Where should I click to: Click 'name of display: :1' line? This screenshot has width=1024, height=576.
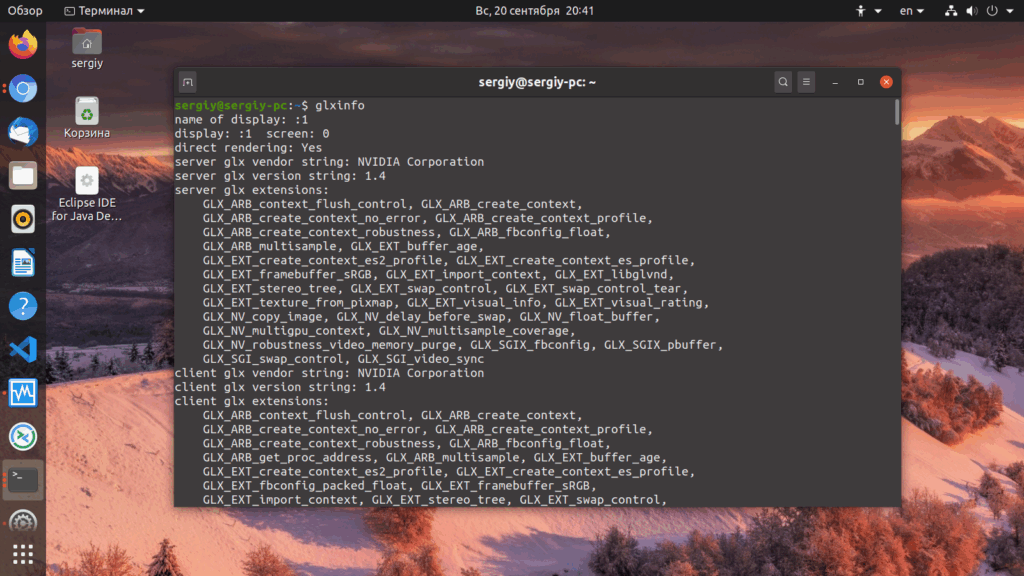click(241, 120)
